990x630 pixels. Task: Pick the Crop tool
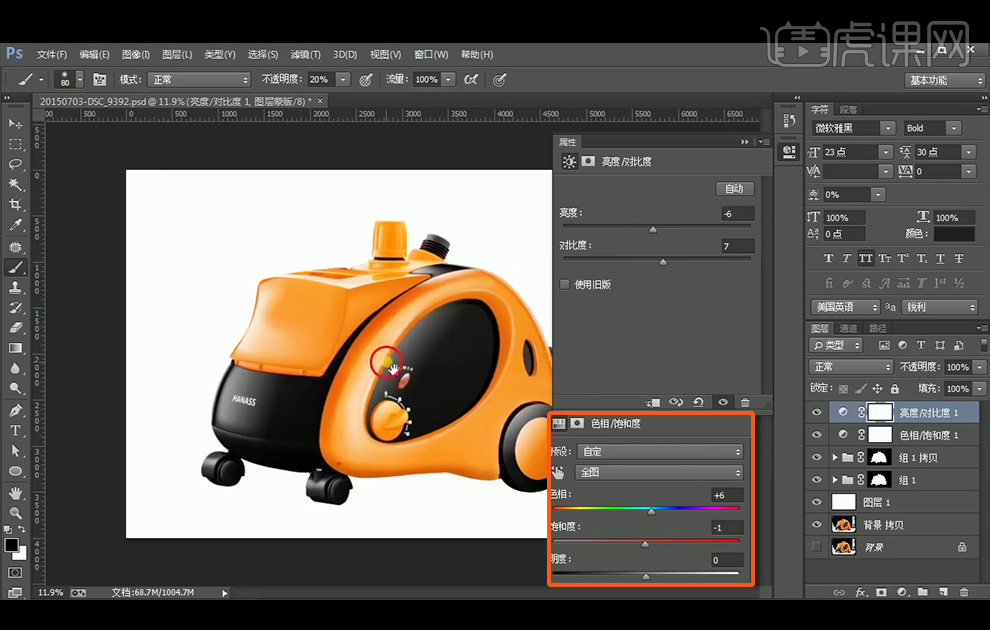tap(16, 205)
